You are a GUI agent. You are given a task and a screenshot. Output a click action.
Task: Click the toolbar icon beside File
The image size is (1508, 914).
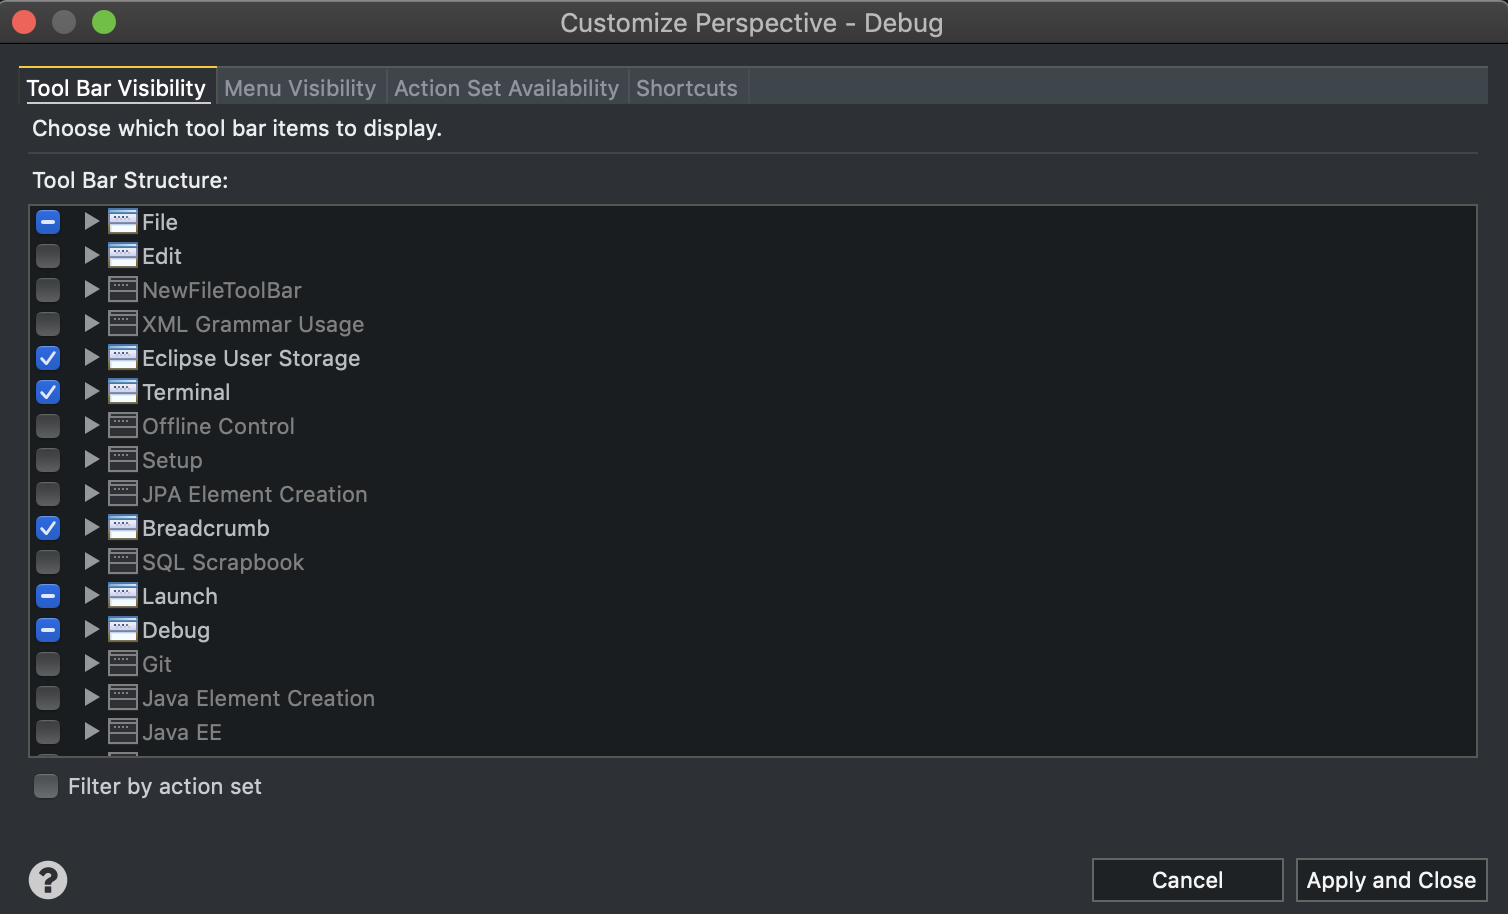(123, 222)
